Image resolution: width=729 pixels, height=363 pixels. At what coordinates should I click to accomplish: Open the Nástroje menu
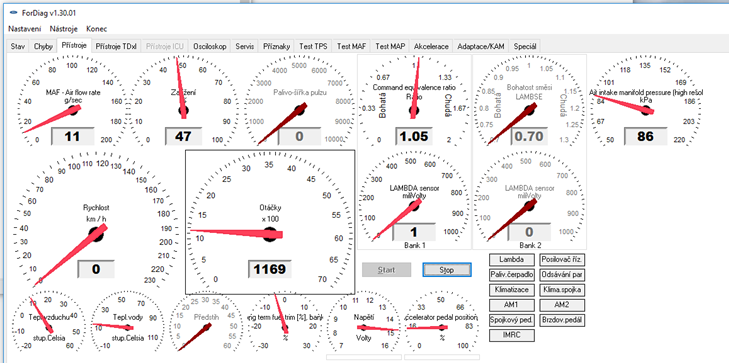pyautogui.click(x=64, y=29)
